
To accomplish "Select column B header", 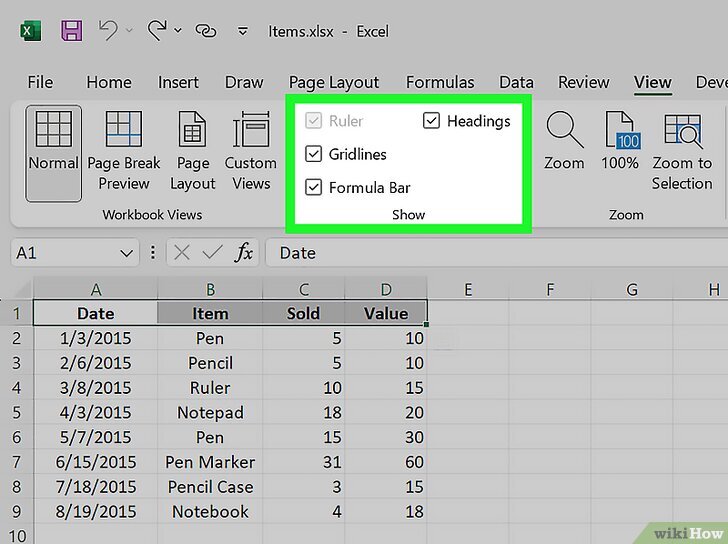I will tap(210, 290).
